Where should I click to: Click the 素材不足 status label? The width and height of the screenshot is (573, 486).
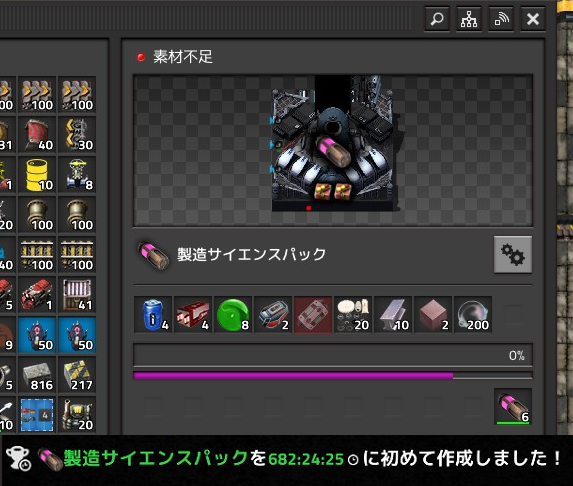183,57
